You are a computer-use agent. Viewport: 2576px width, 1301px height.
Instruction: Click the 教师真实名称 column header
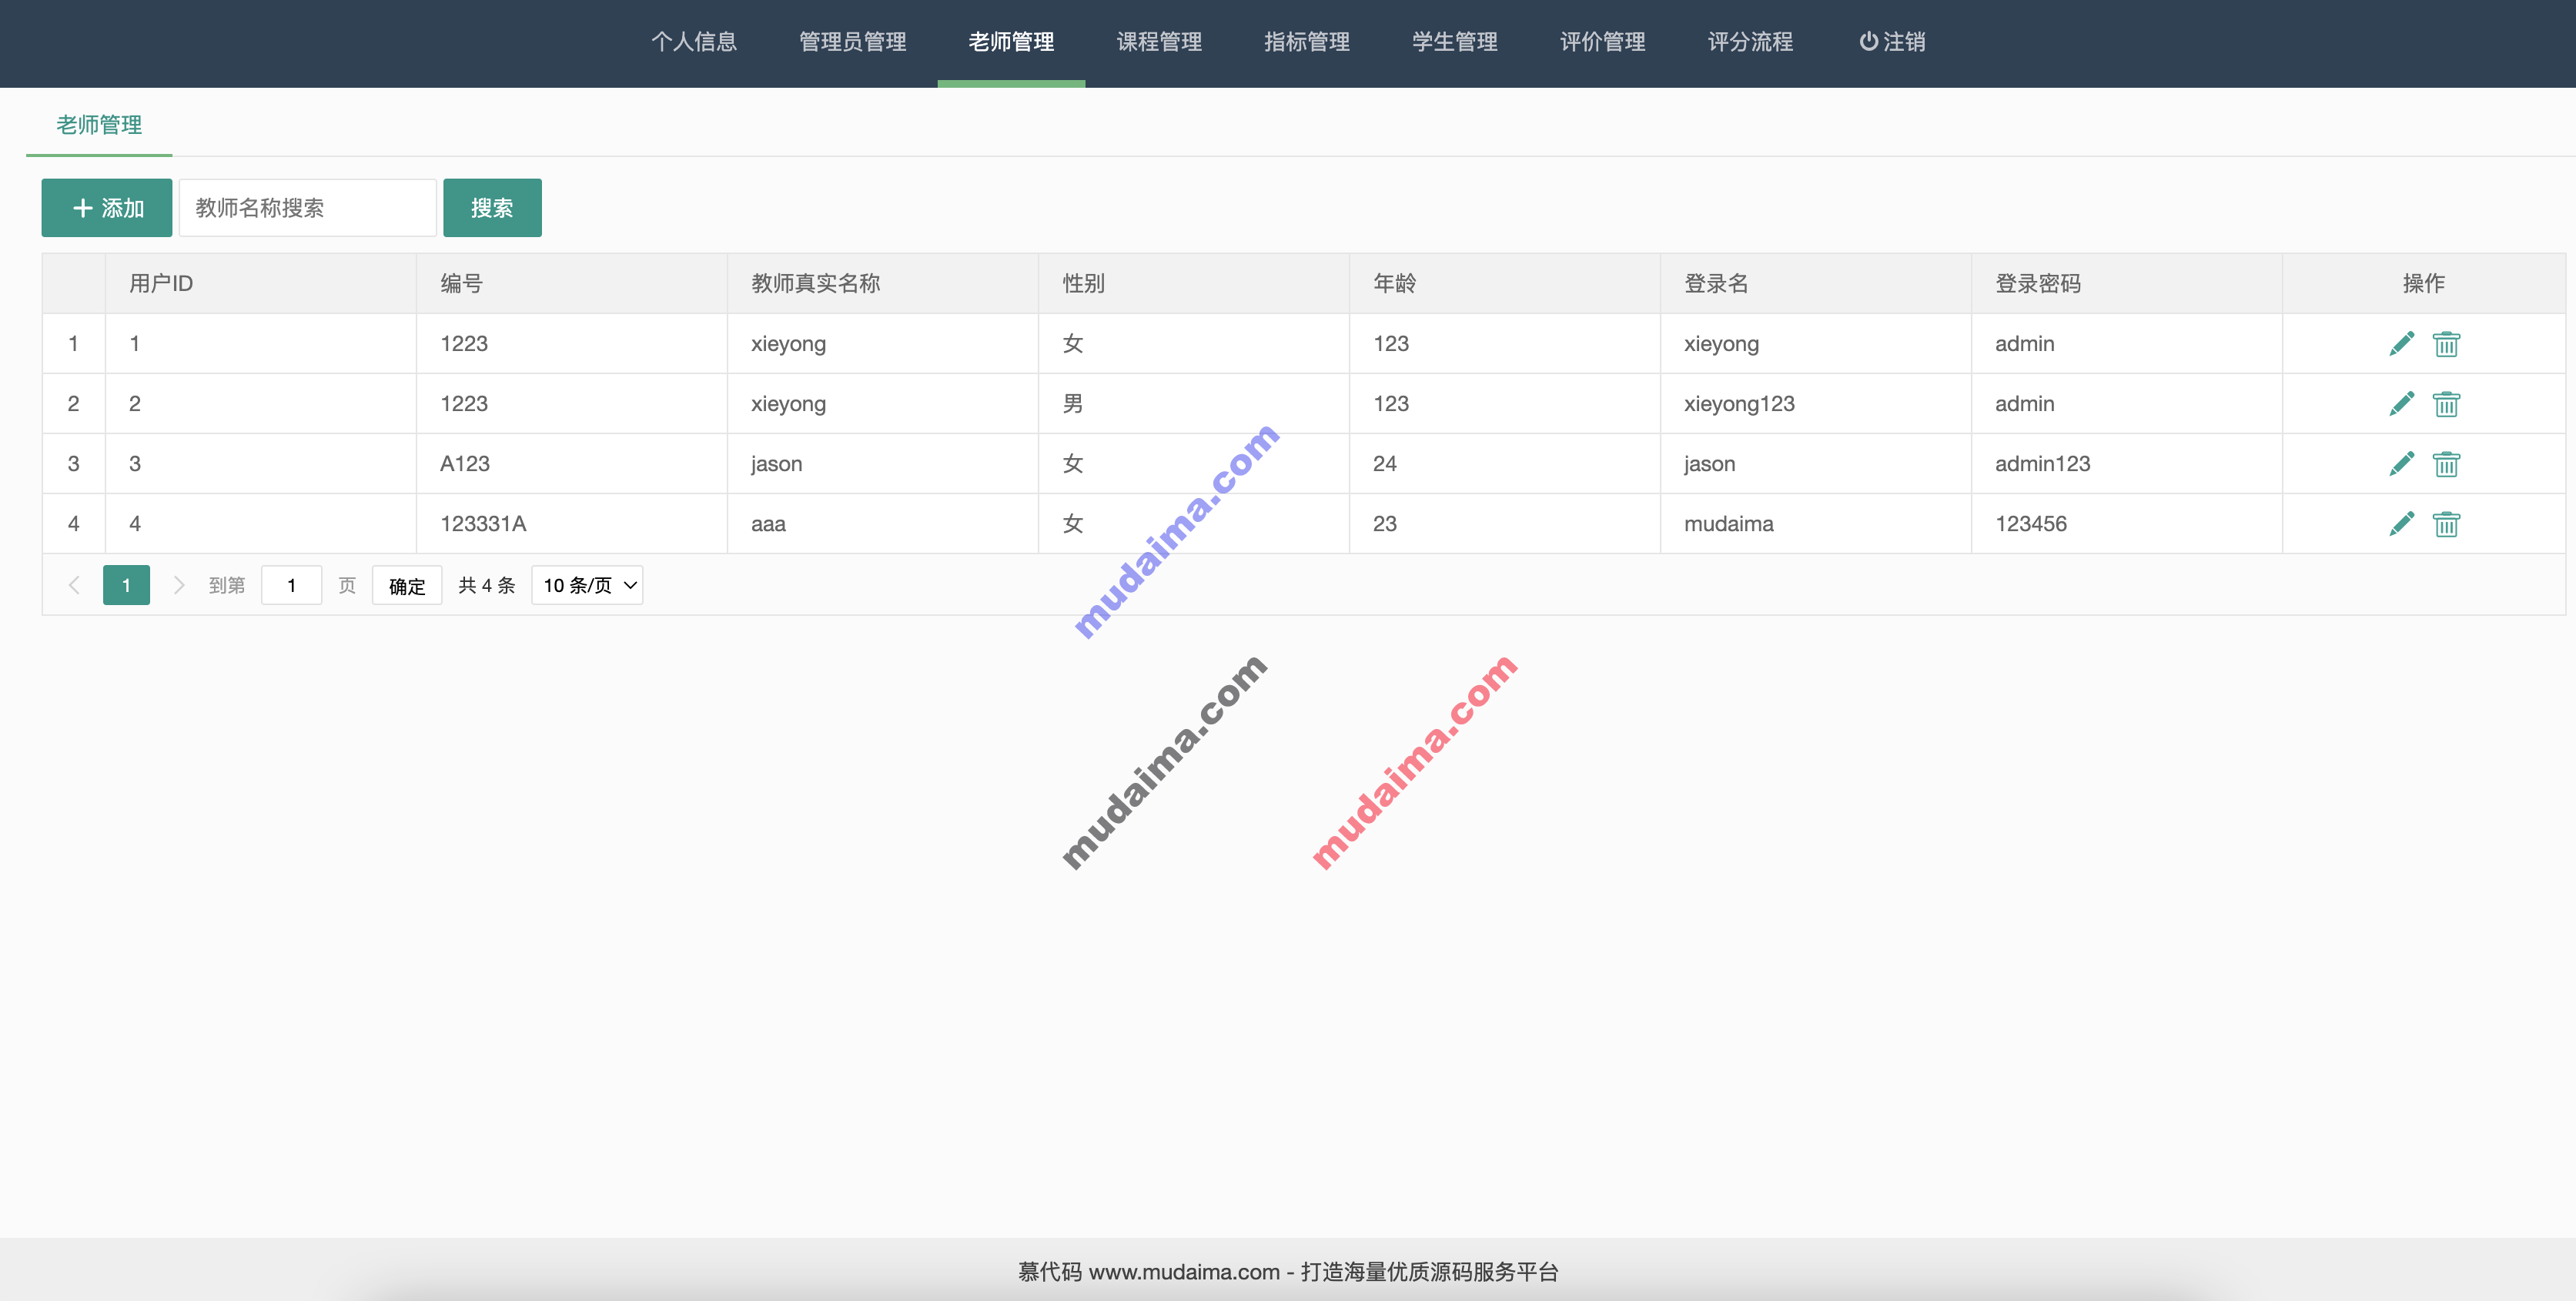coord(883,284)
